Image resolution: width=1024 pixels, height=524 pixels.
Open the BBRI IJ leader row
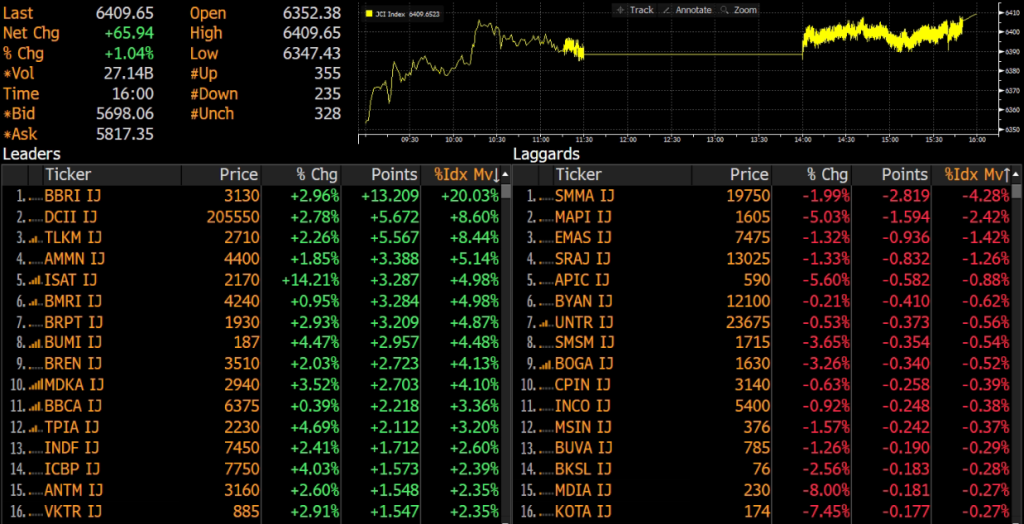point(251,195)
